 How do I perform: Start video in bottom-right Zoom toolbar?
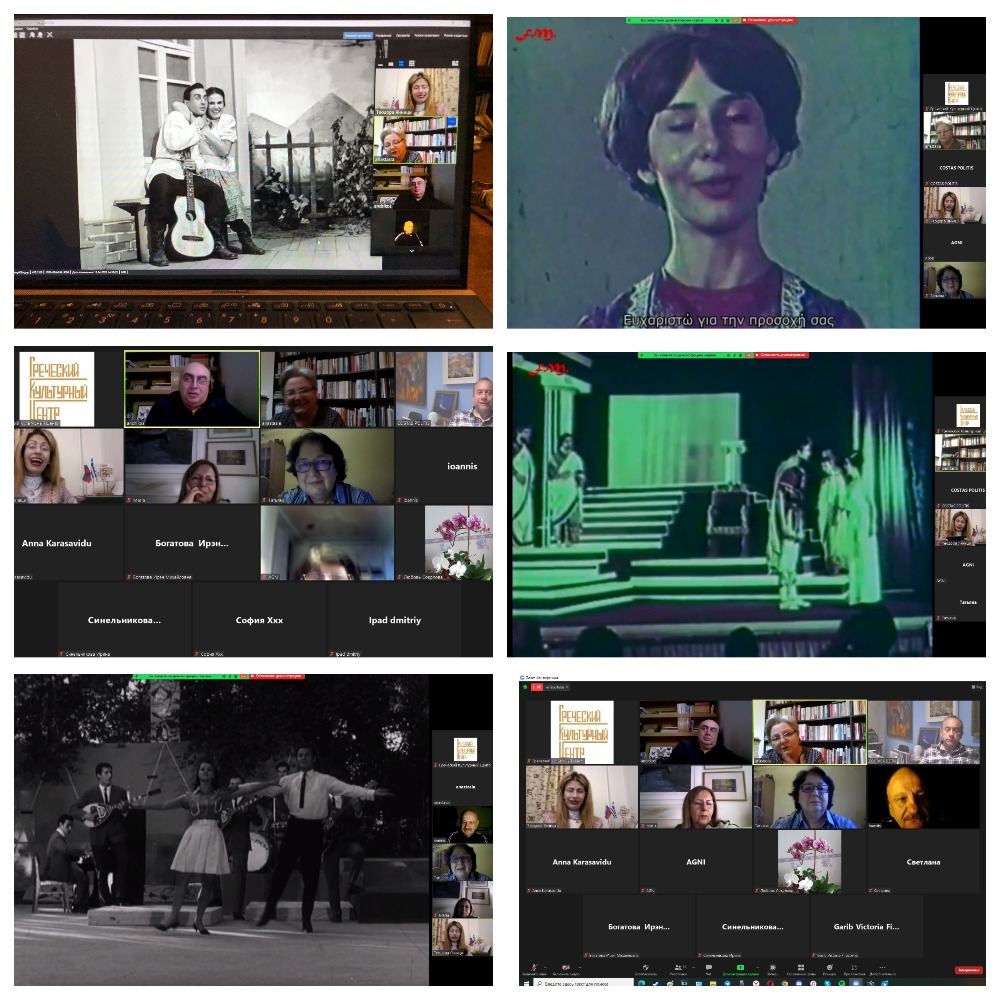566,967
